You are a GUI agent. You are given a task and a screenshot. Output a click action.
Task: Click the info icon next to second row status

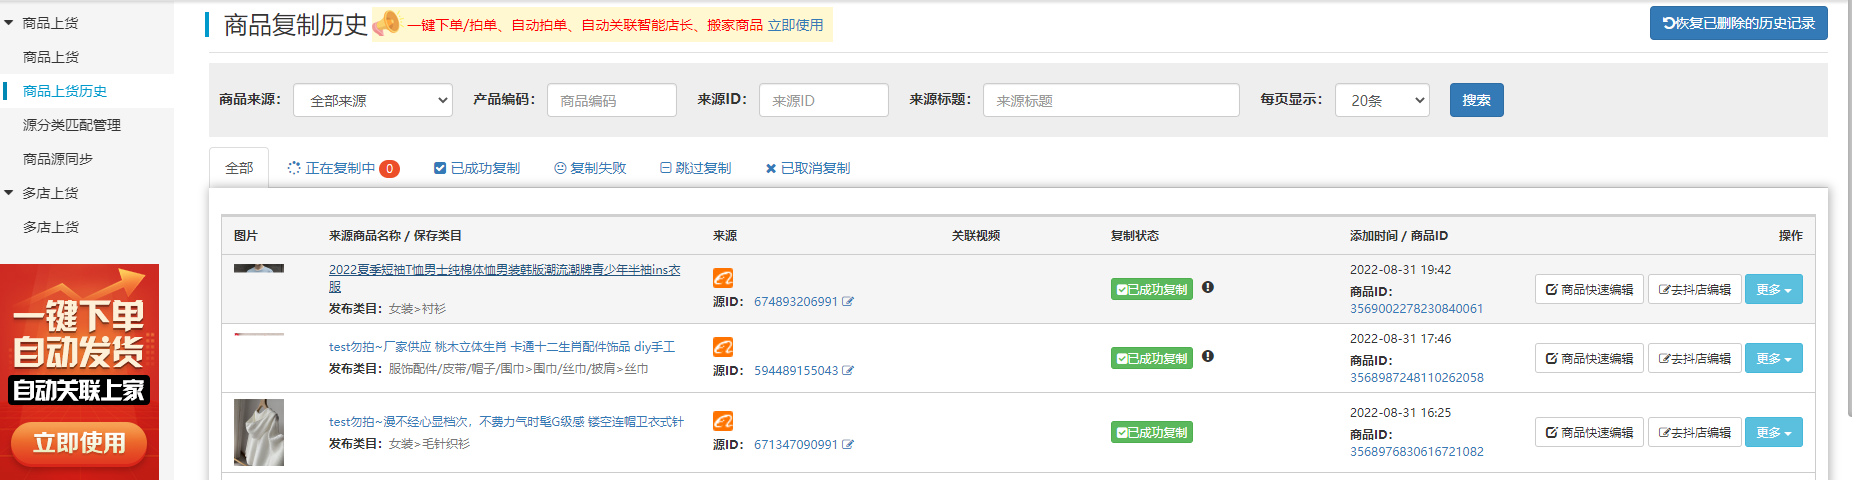(1208, 357)
